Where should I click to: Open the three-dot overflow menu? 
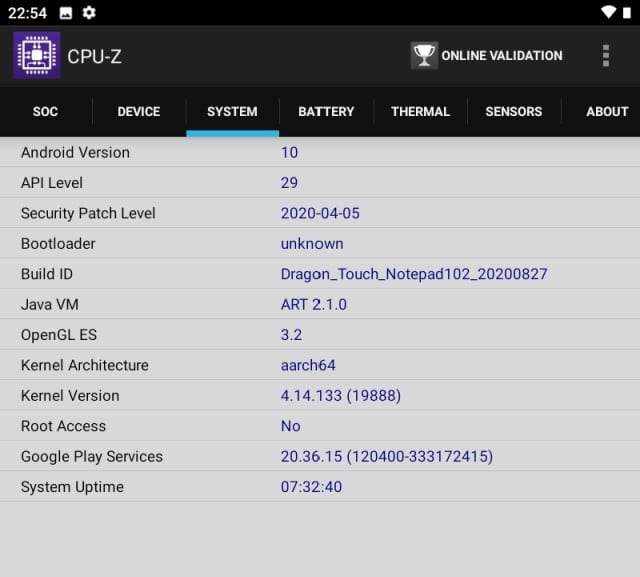(606, 55)
